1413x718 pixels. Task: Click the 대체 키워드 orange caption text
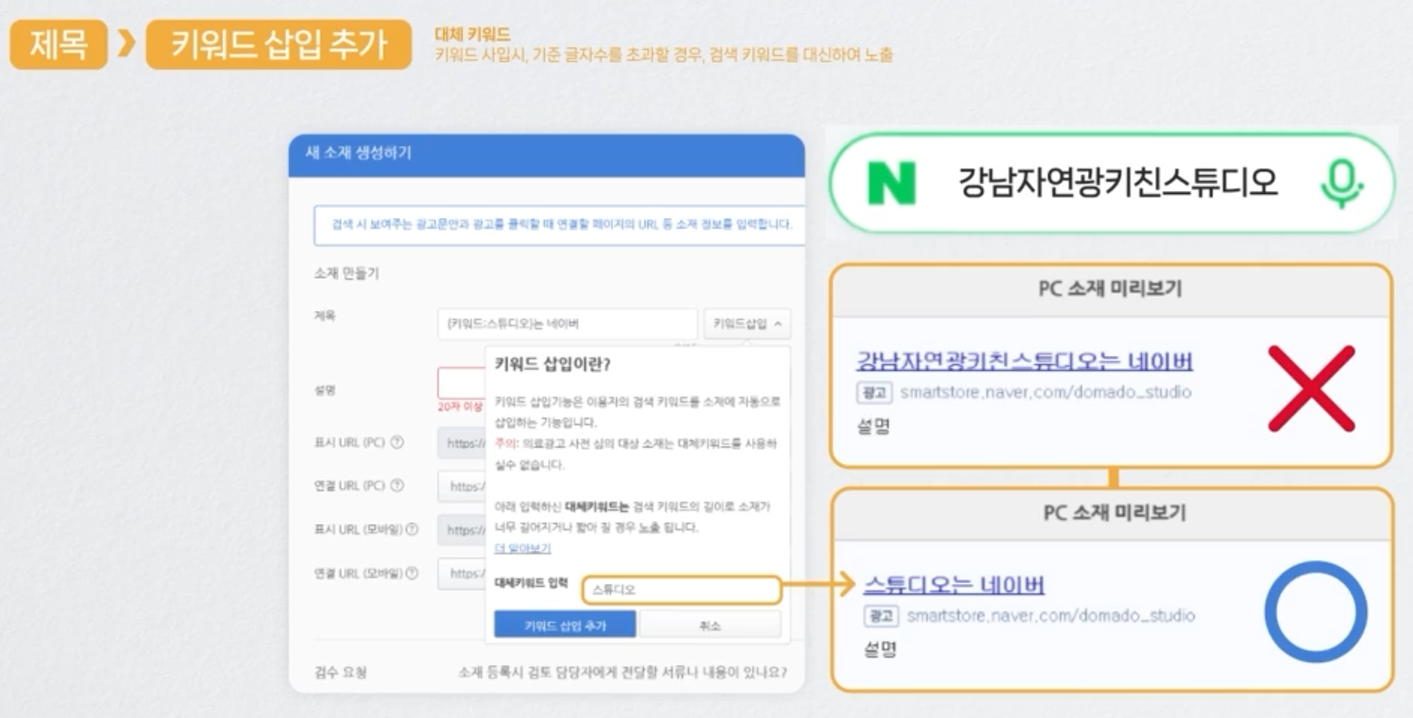point(472,35)
